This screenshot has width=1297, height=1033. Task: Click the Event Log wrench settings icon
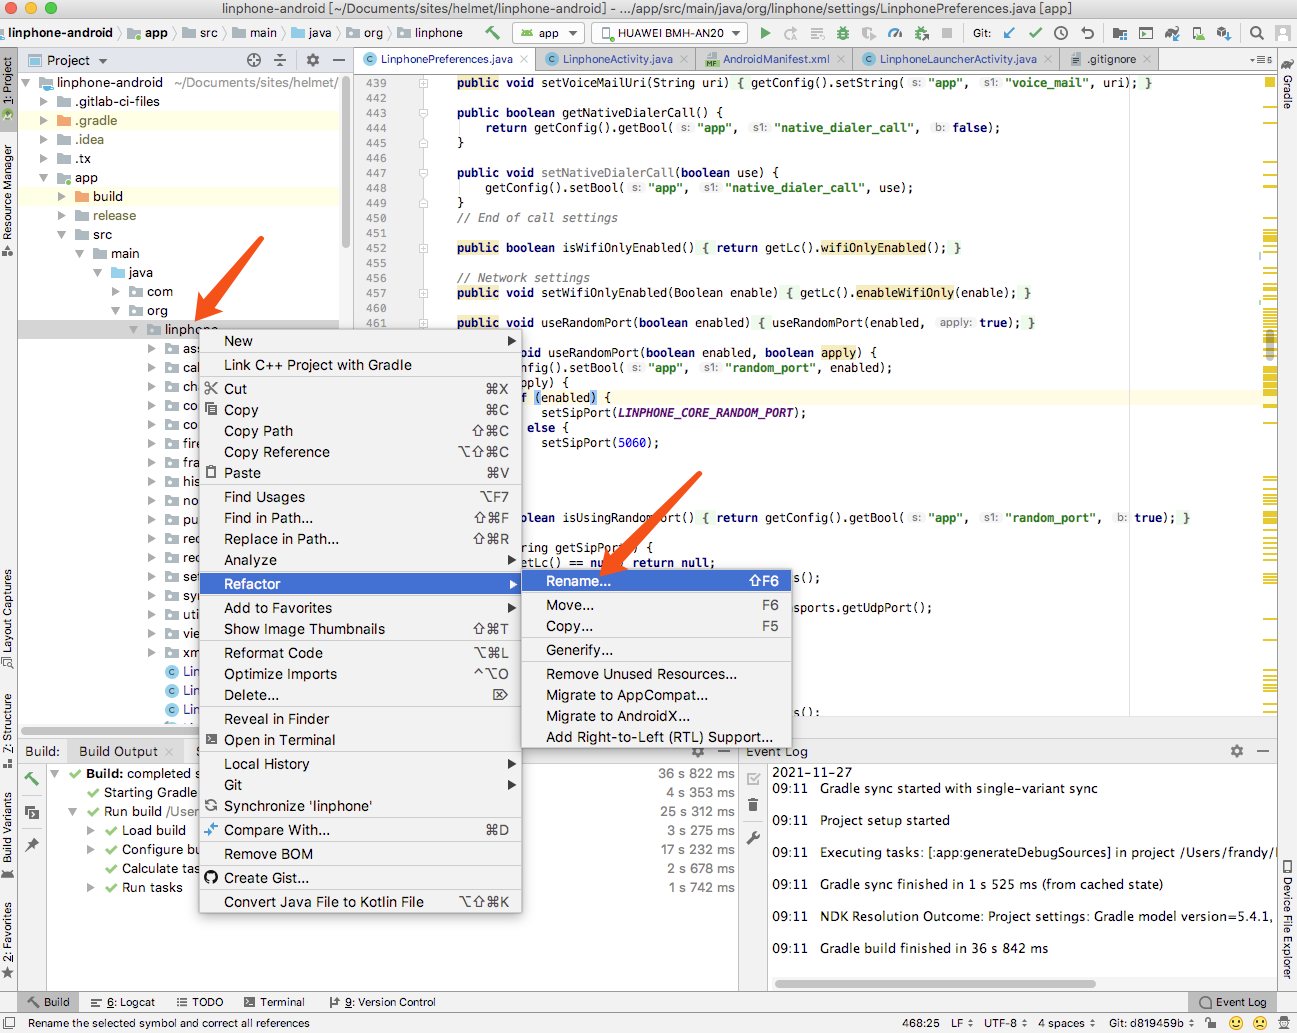click(x=753, y=838)
